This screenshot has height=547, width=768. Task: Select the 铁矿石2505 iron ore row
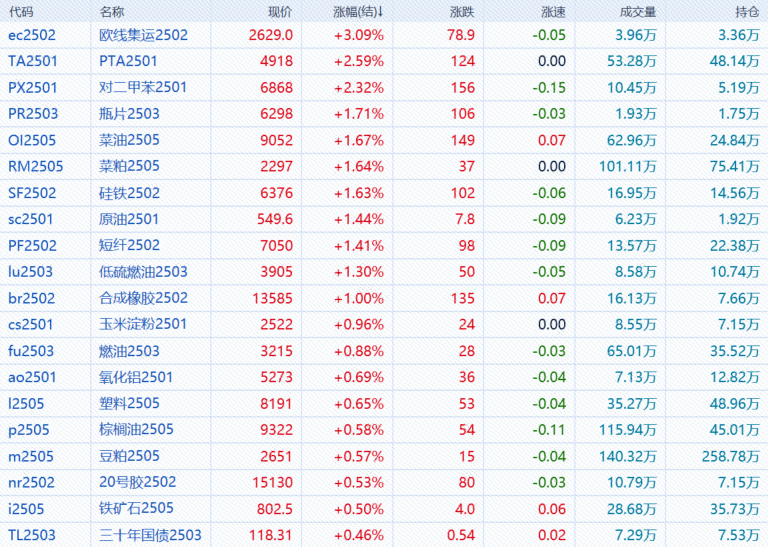pyautogui.click(x=136, y=508)
